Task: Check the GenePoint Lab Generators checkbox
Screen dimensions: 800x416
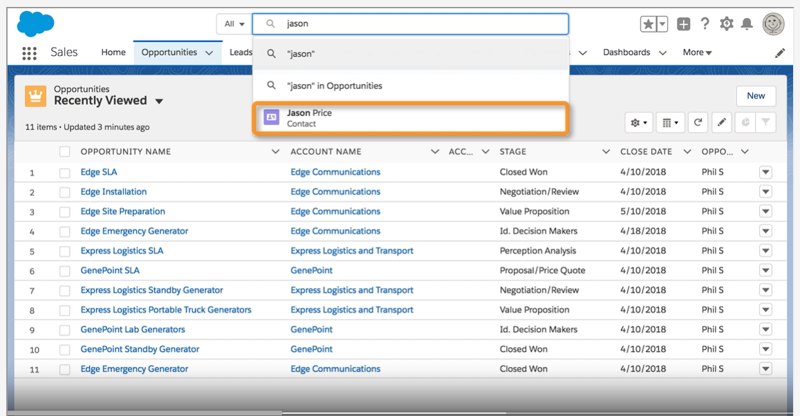Action: pos(65,330)
